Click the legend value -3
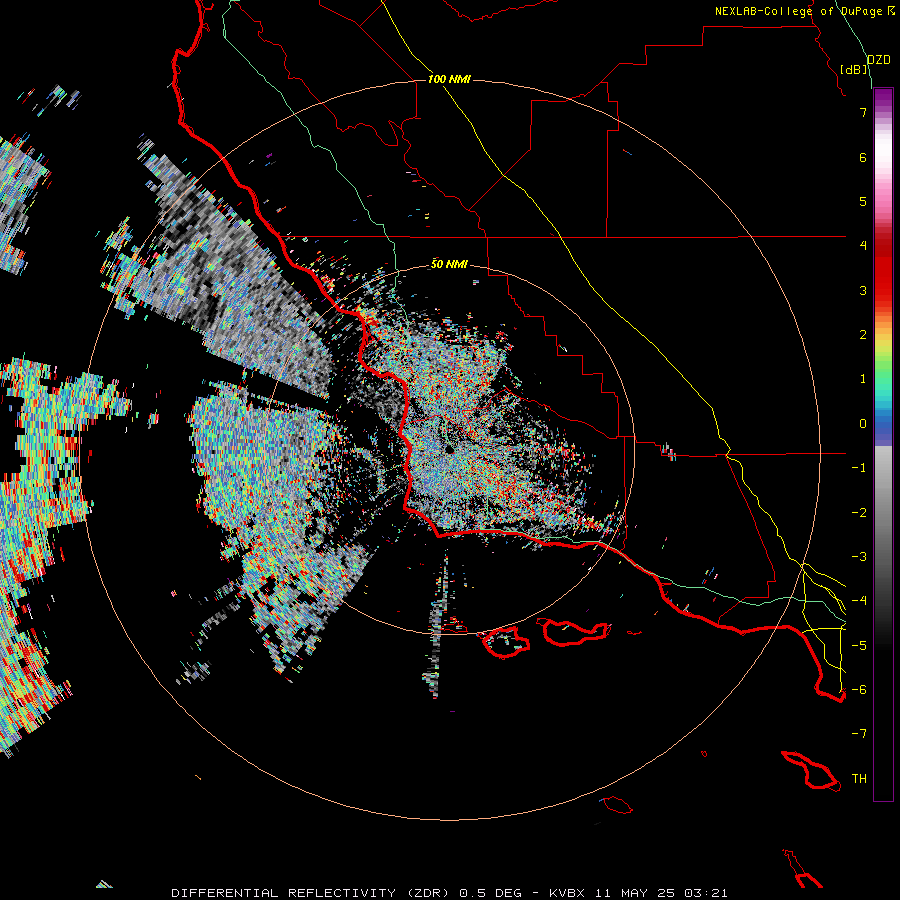 coord(859,557)
